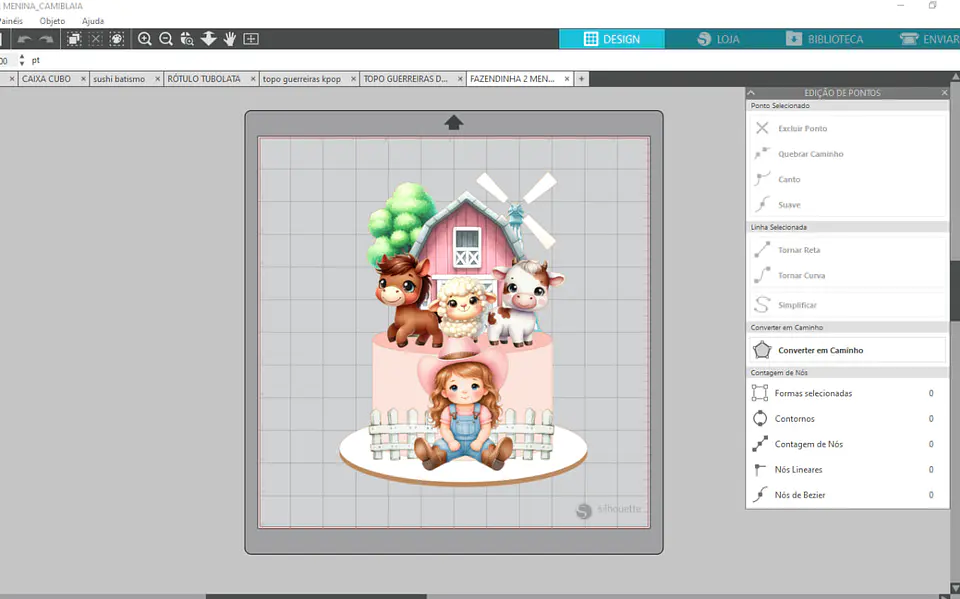Click the horizontal scrollbar thumb
The width and height of the screenshot is (960, 599).
pyautogui.click(x=316, y=596)
